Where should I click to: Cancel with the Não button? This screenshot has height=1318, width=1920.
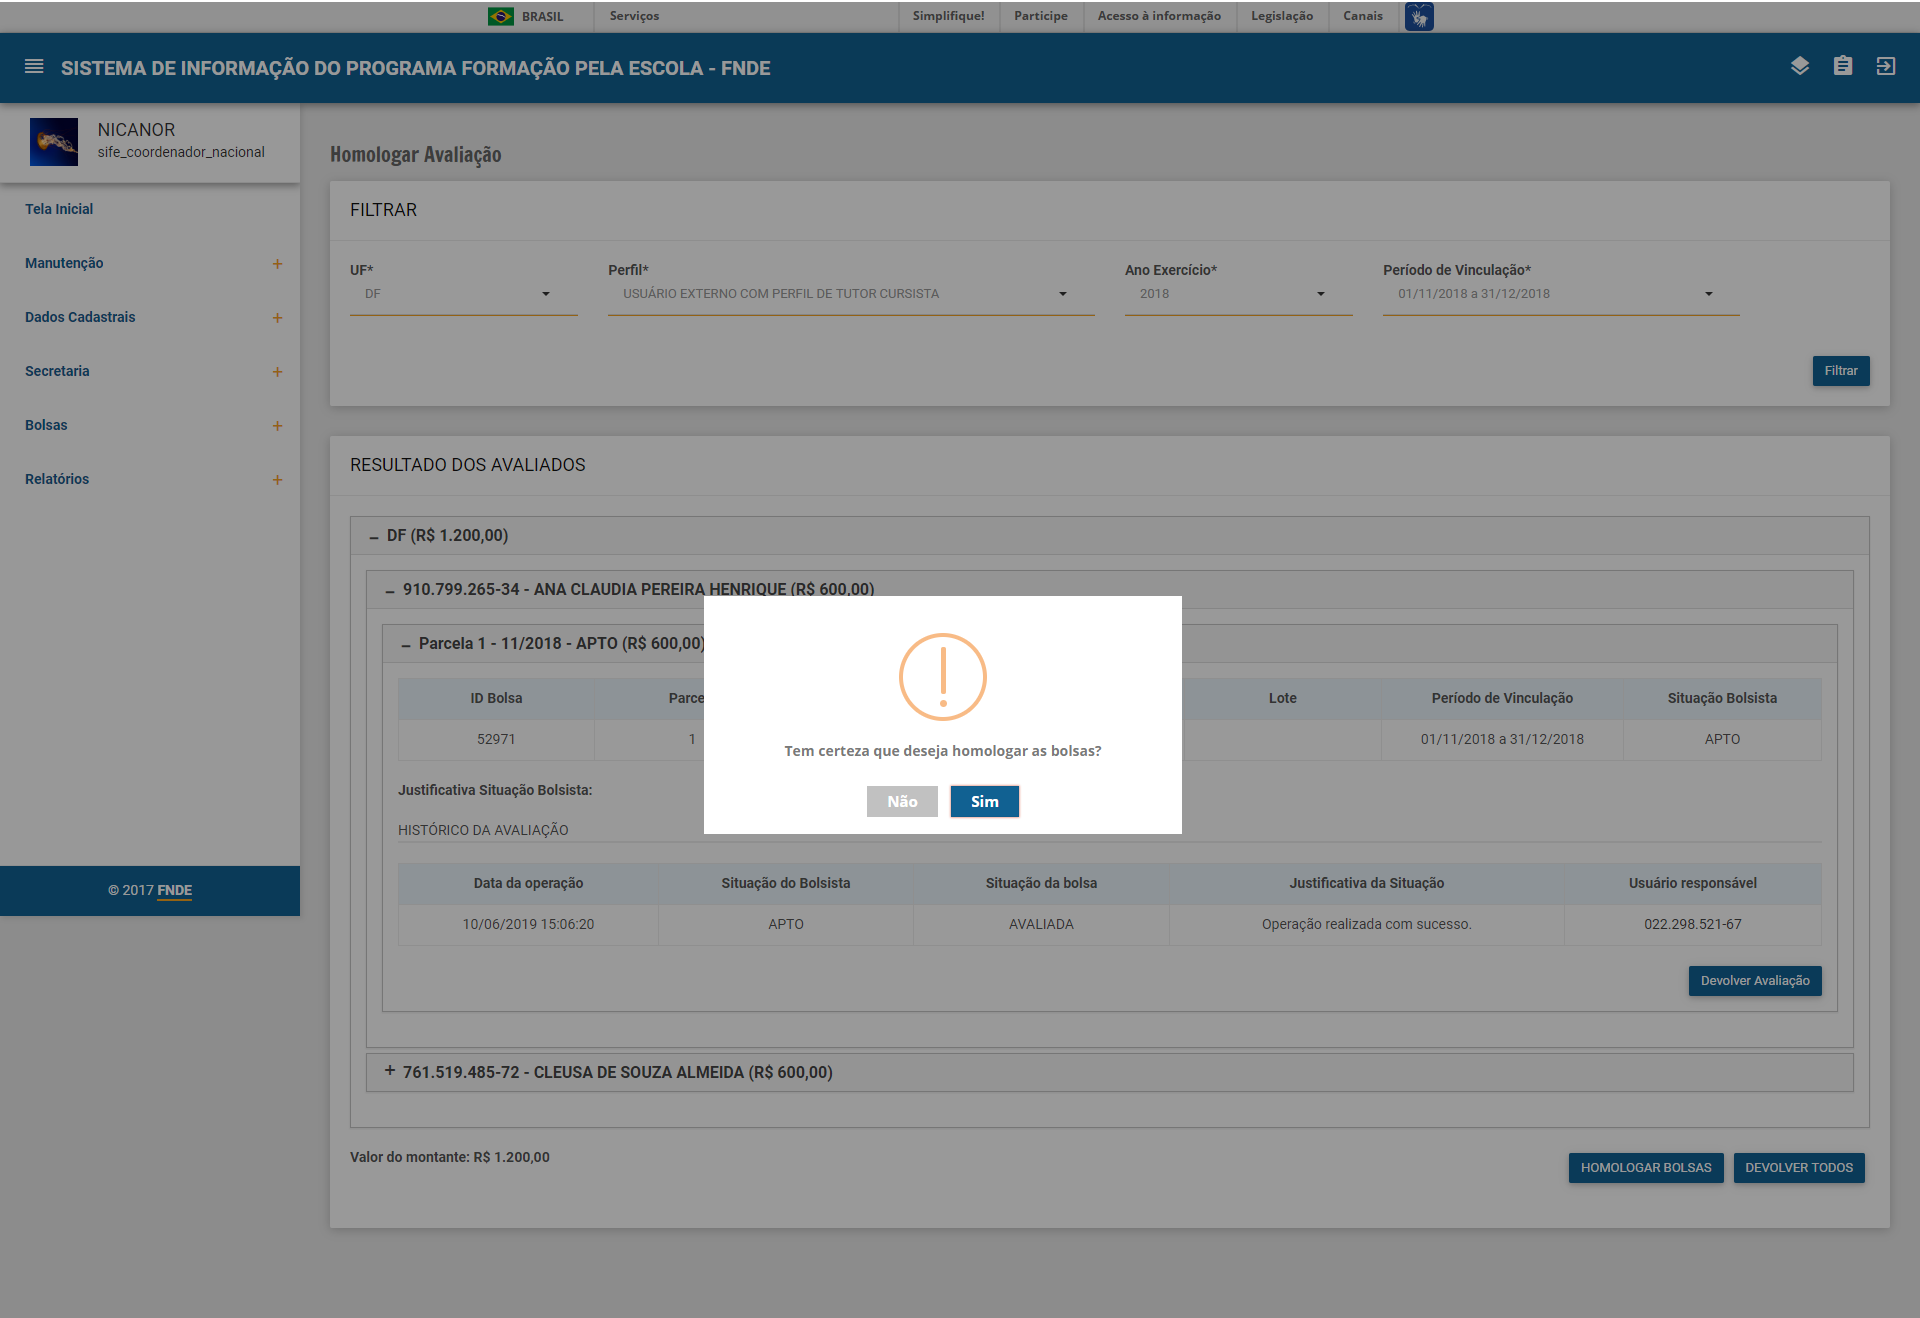coord(902,801)
